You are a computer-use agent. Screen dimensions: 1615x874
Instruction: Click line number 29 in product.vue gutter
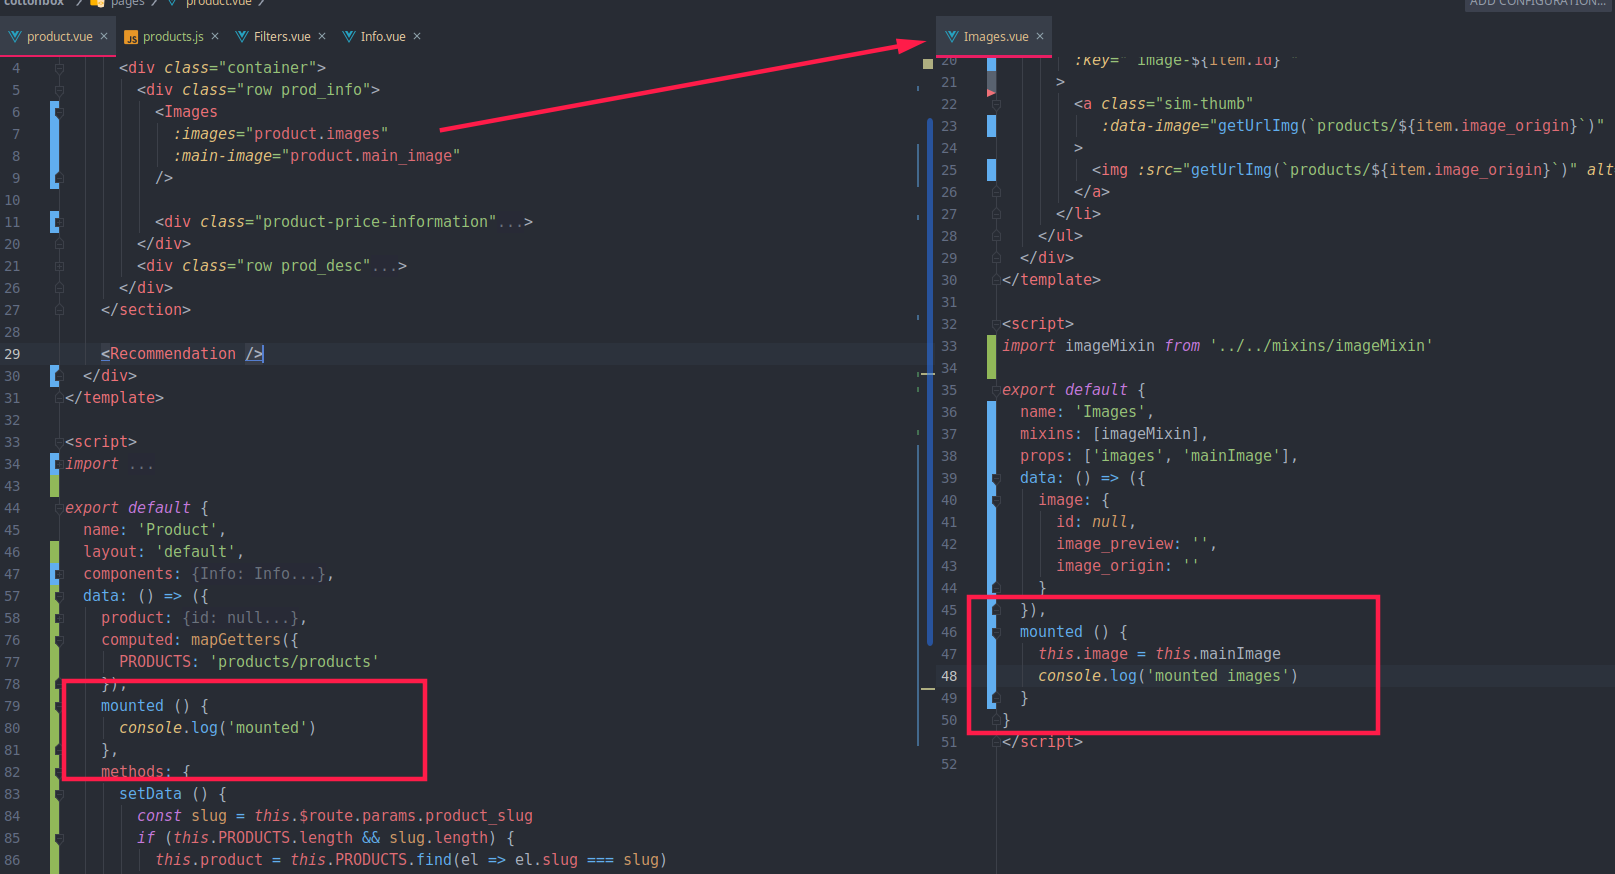(x=12, y=354)
